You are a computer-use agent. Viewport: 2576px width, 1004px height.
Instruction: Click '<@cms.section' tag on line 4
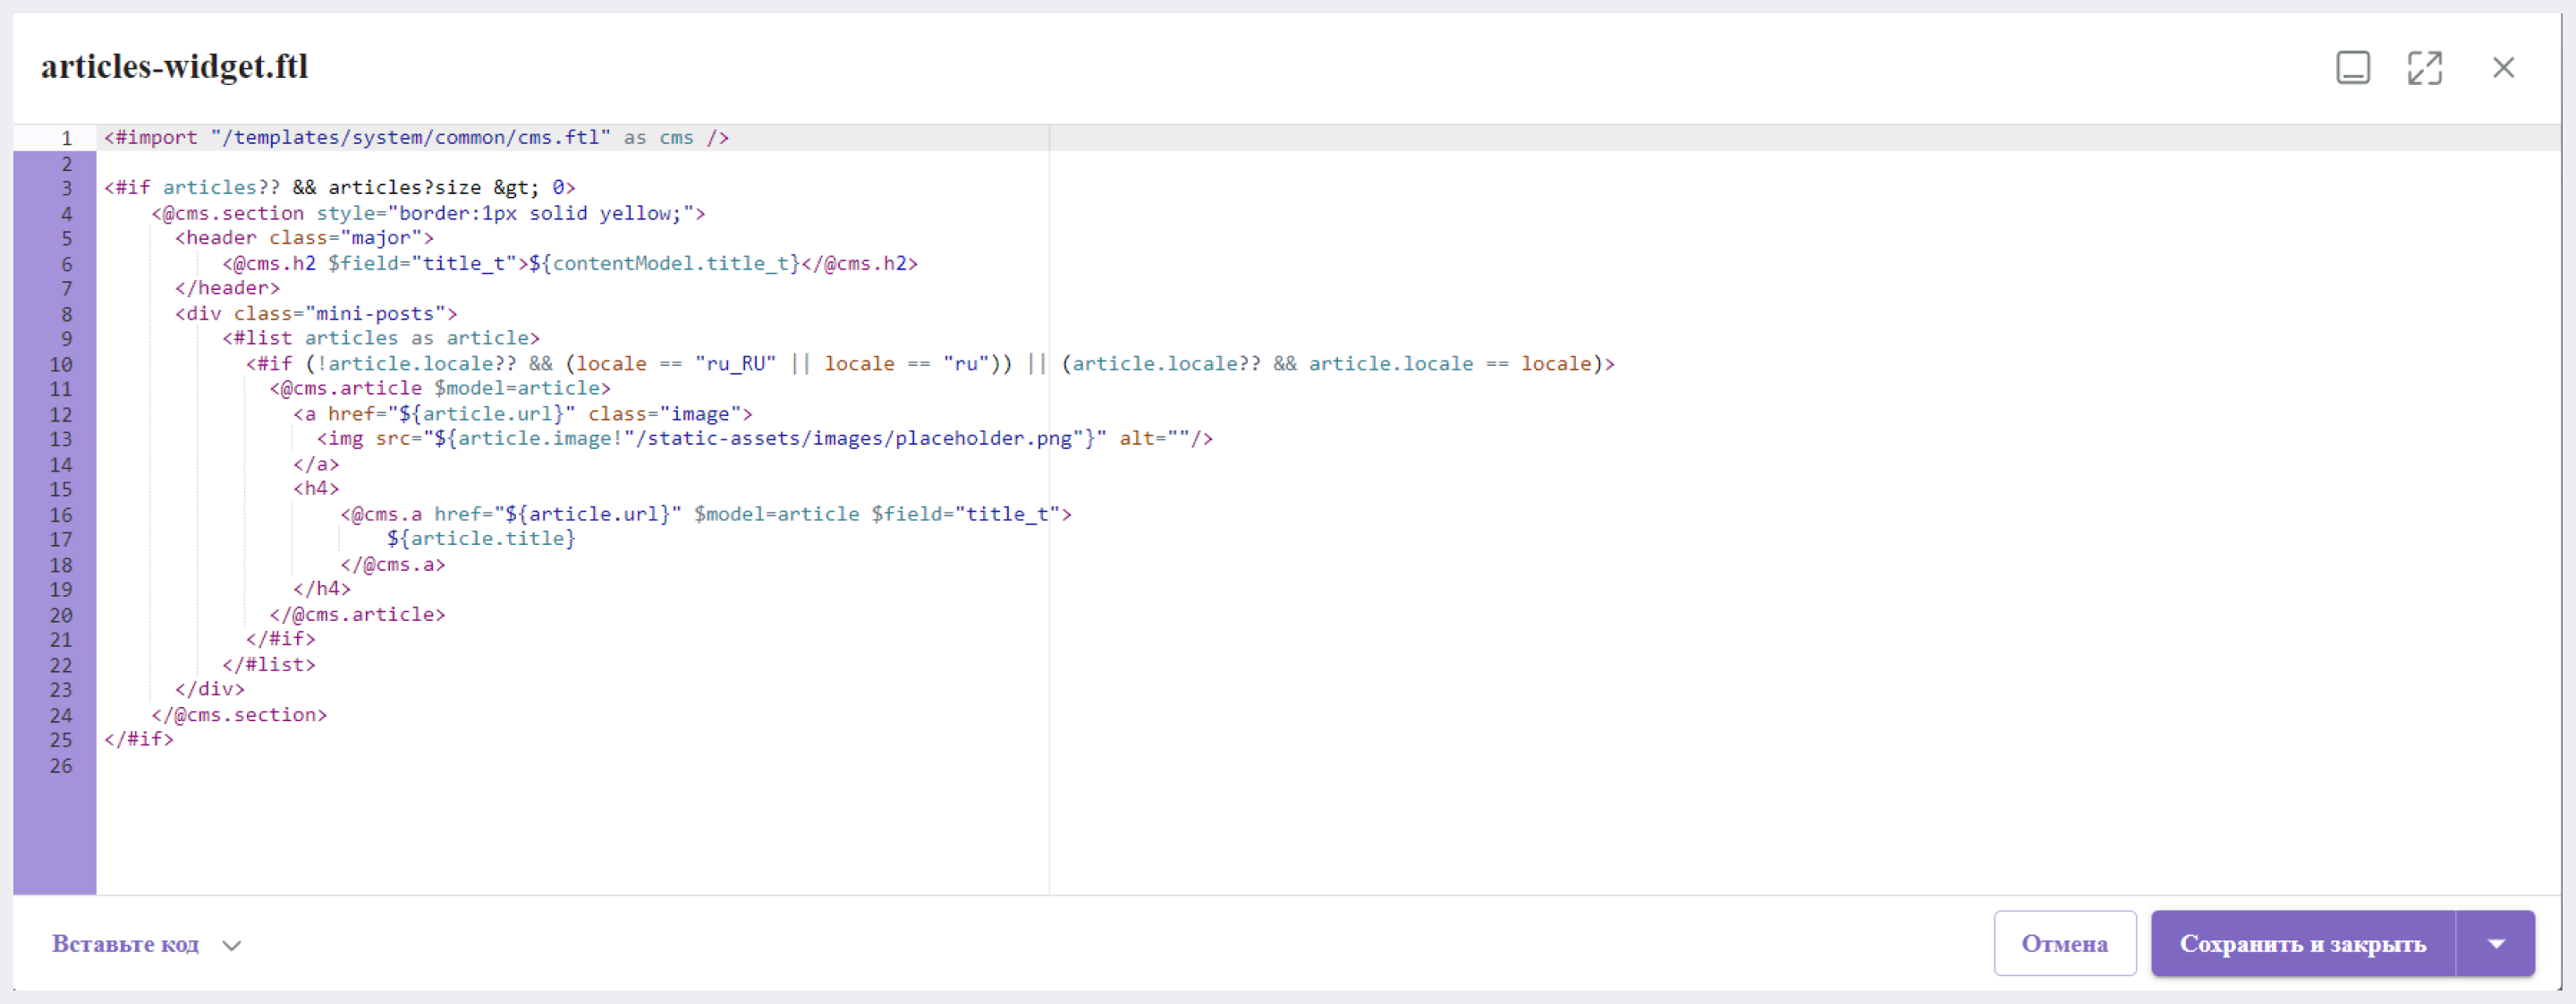(228, 213)
